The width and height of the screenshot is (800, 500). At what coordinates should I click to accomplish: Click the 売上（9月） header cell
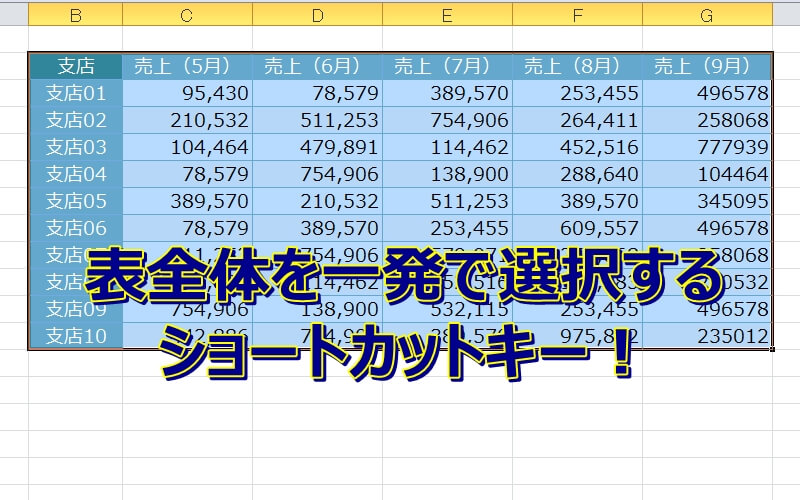707,66
